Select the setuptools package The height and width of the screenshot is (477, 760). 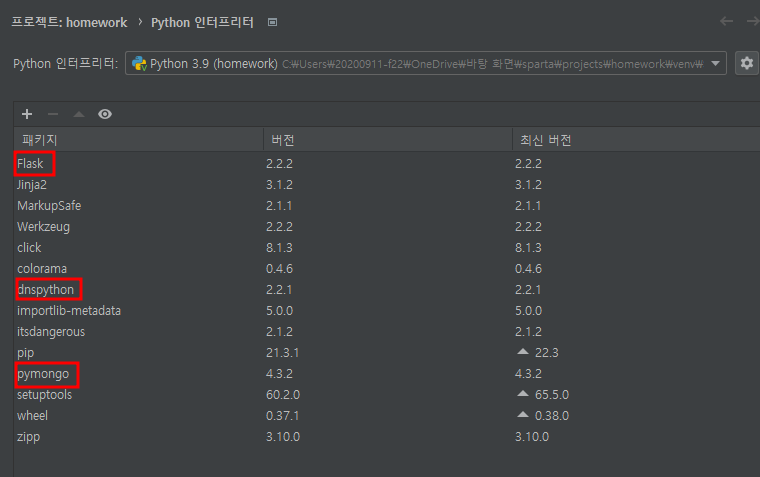tap(45, 395)
